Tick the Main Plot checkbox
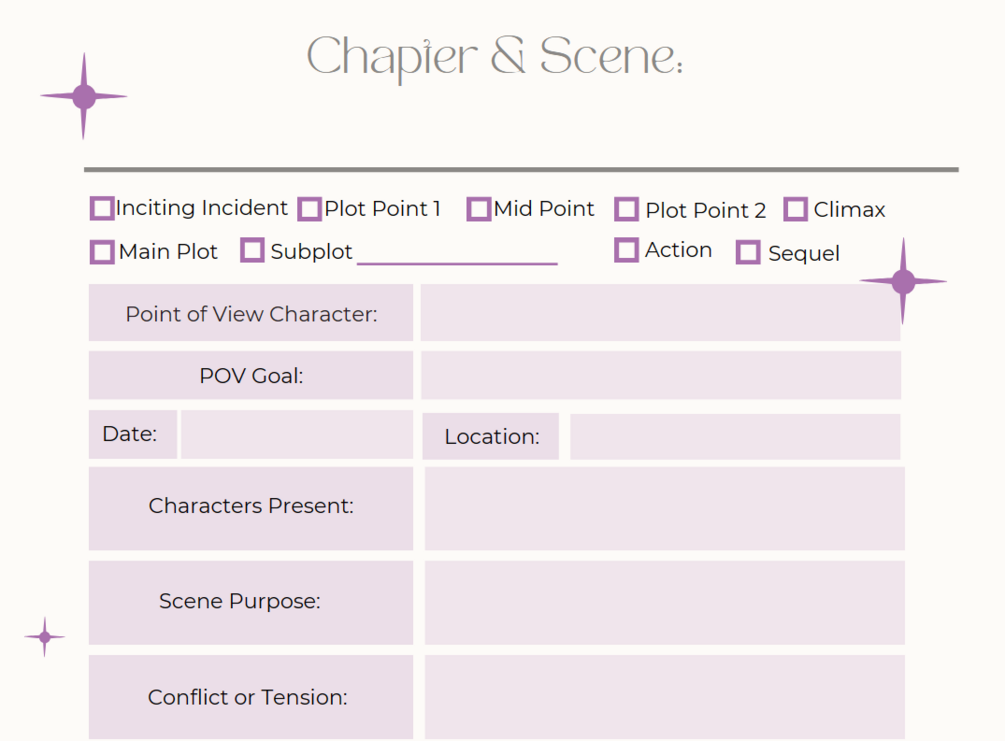1005x741 pixels. click(x=102, y=252)
